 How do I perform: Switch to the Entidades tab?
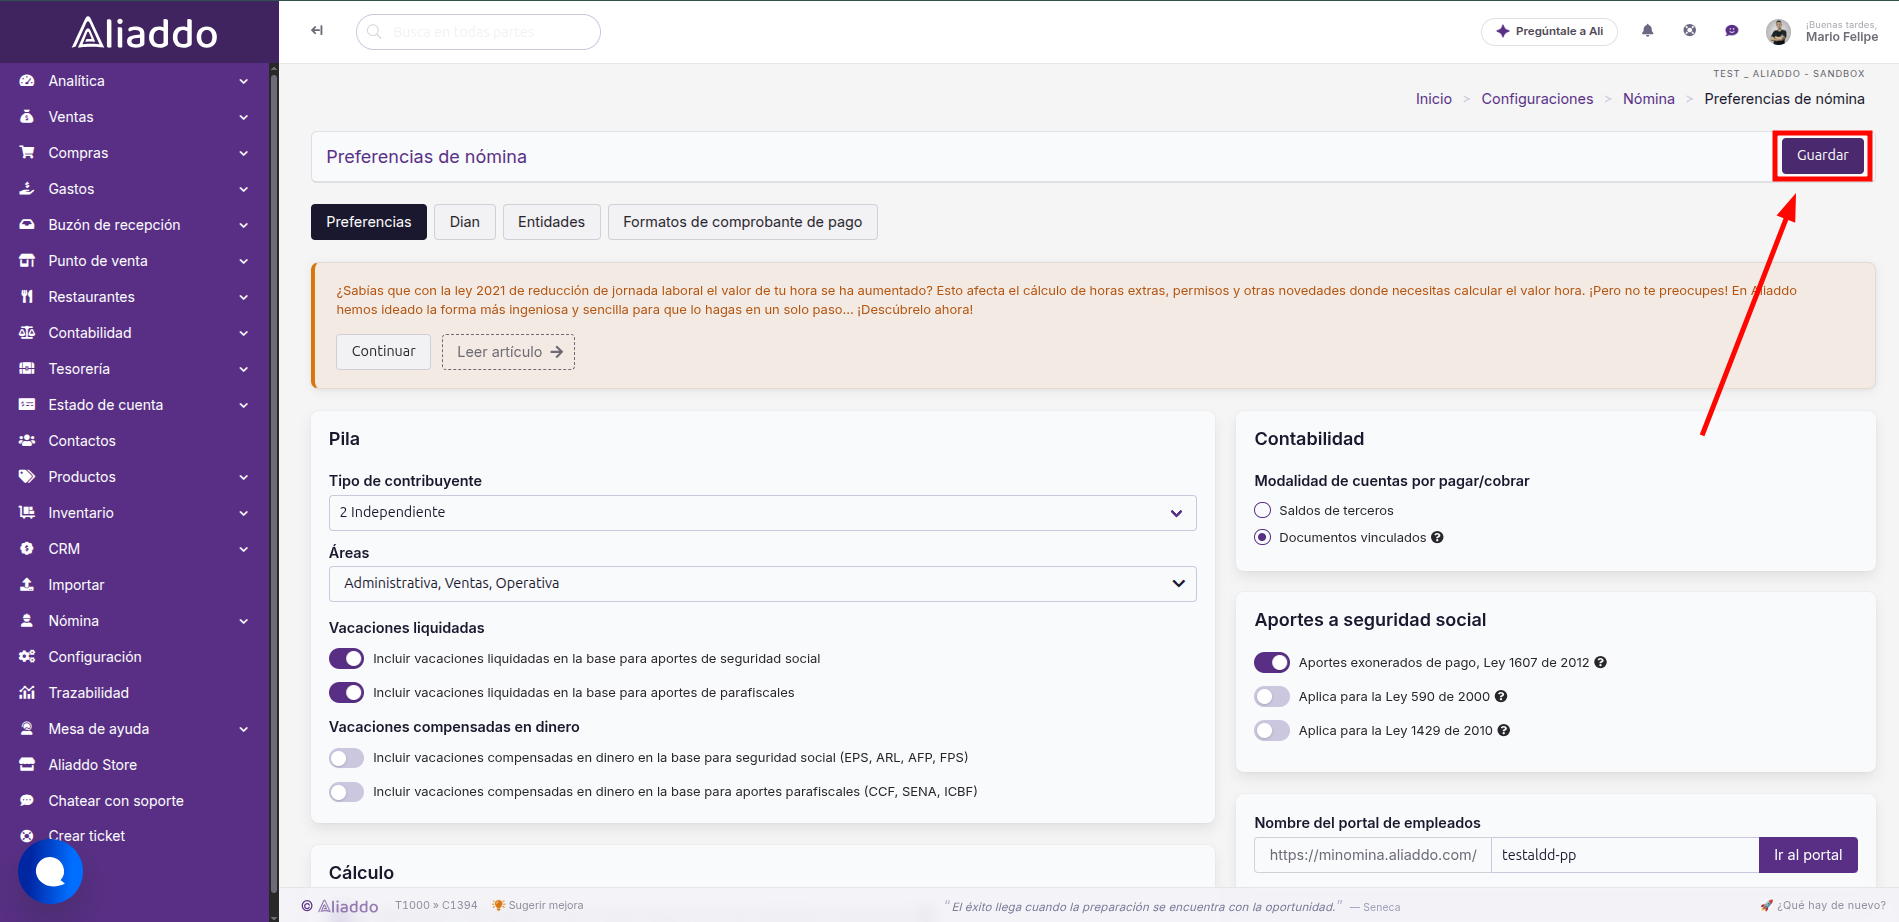pyautogui.click(x=551, y=222)
